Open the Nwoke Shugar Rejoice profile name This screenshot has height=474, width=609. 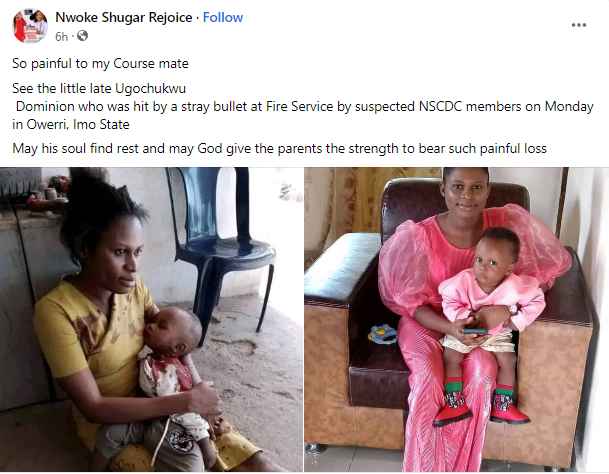[x=124, y=17]
